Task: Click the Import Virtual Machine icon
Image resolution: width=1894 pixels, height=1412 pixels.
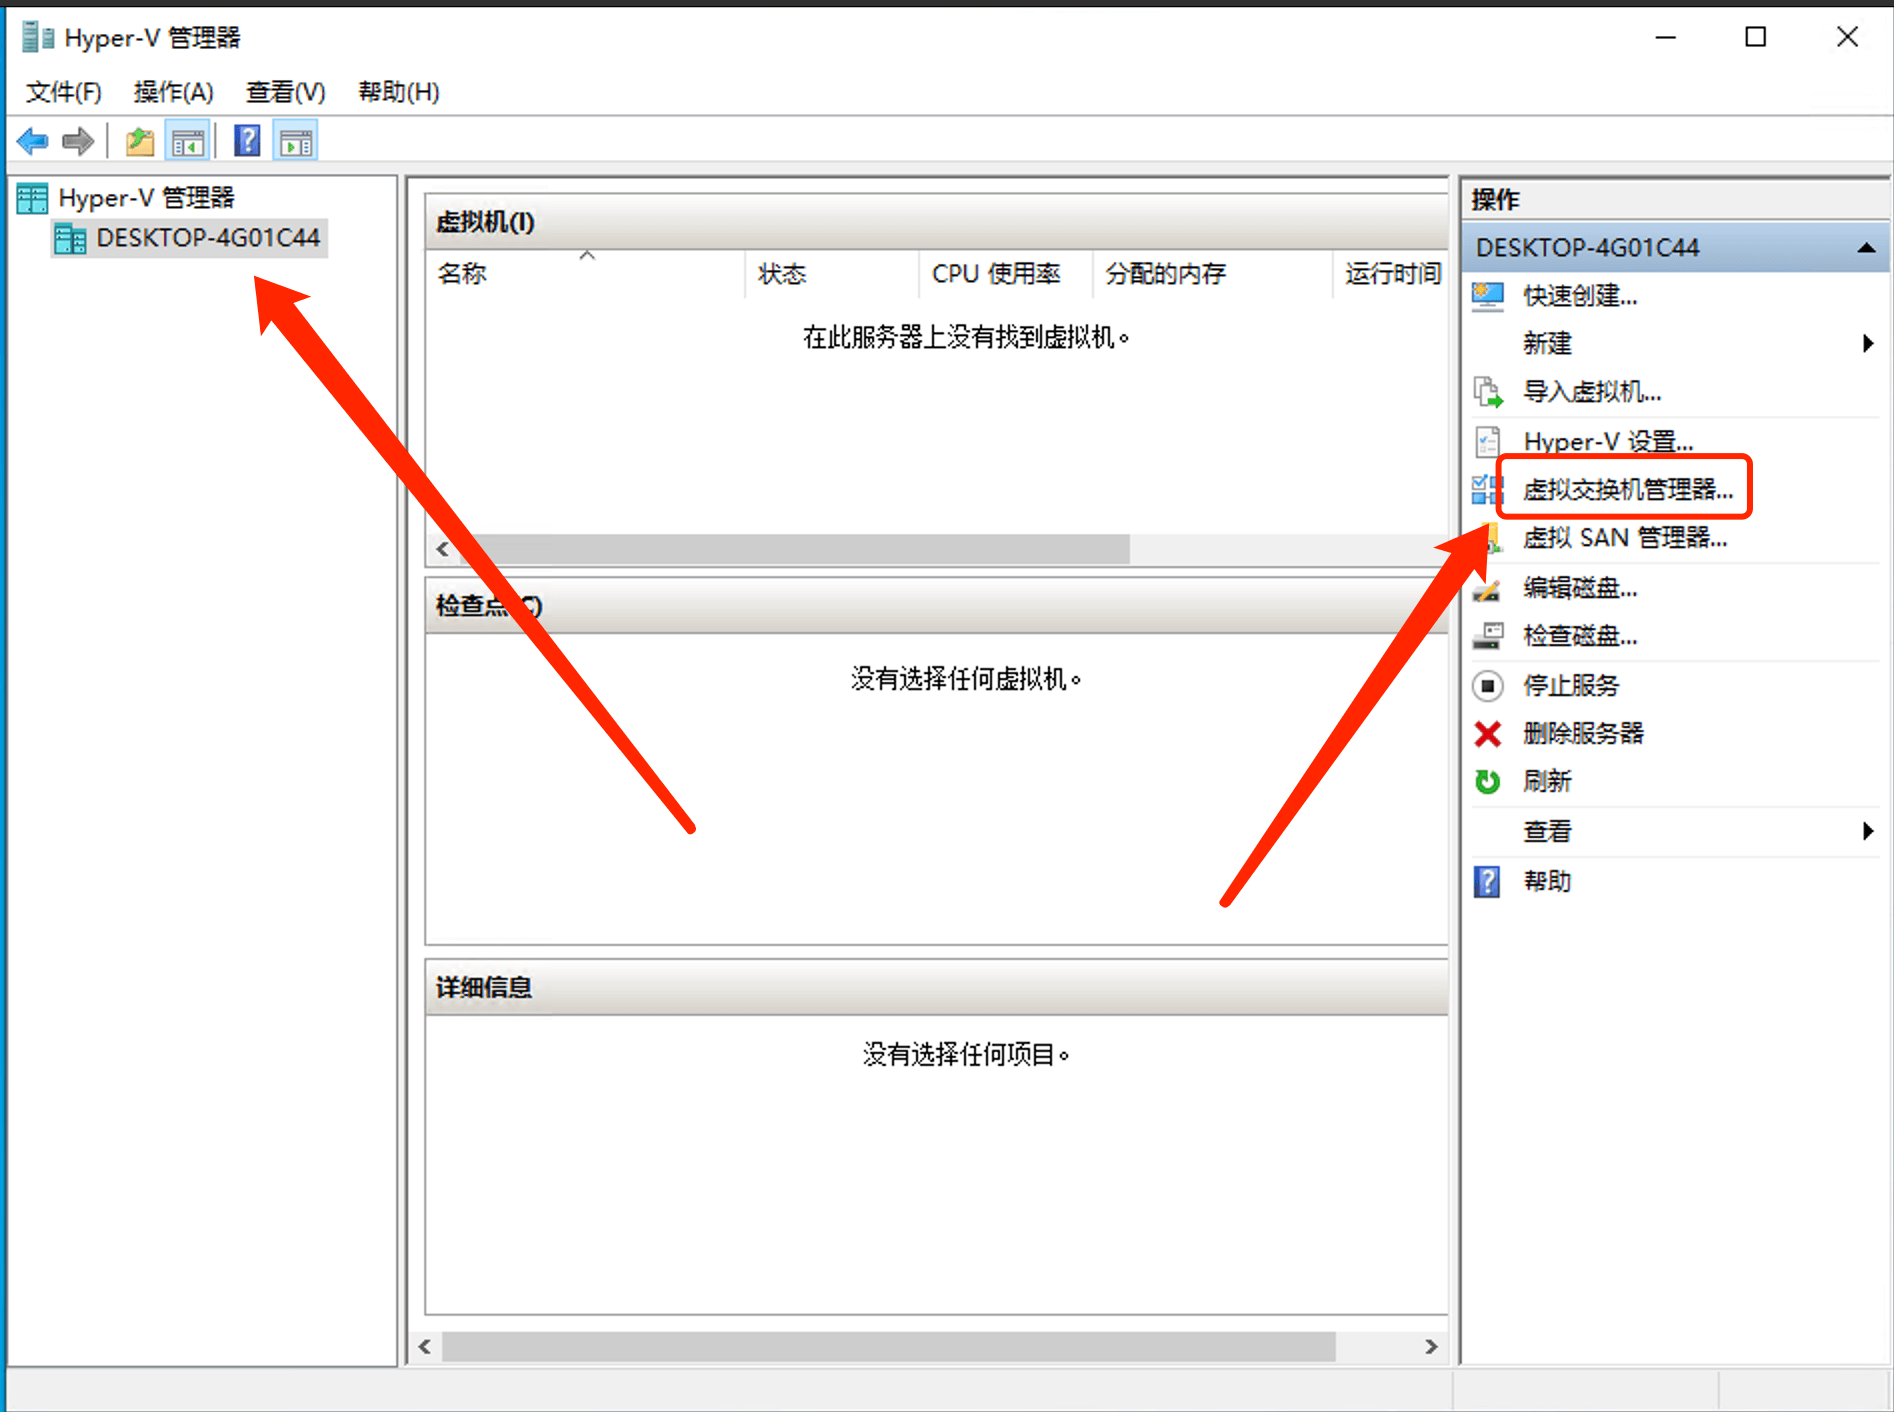Action: 1488,392
